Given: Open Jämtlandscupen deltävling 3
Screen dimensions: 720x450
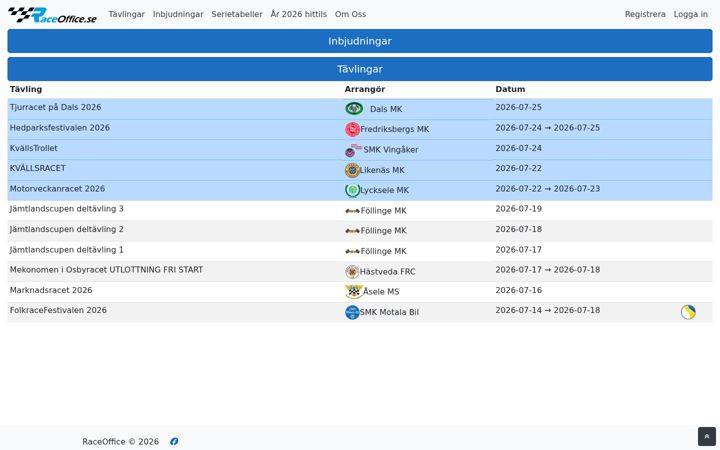Looking at the screenshot, I should coord(67,209).
